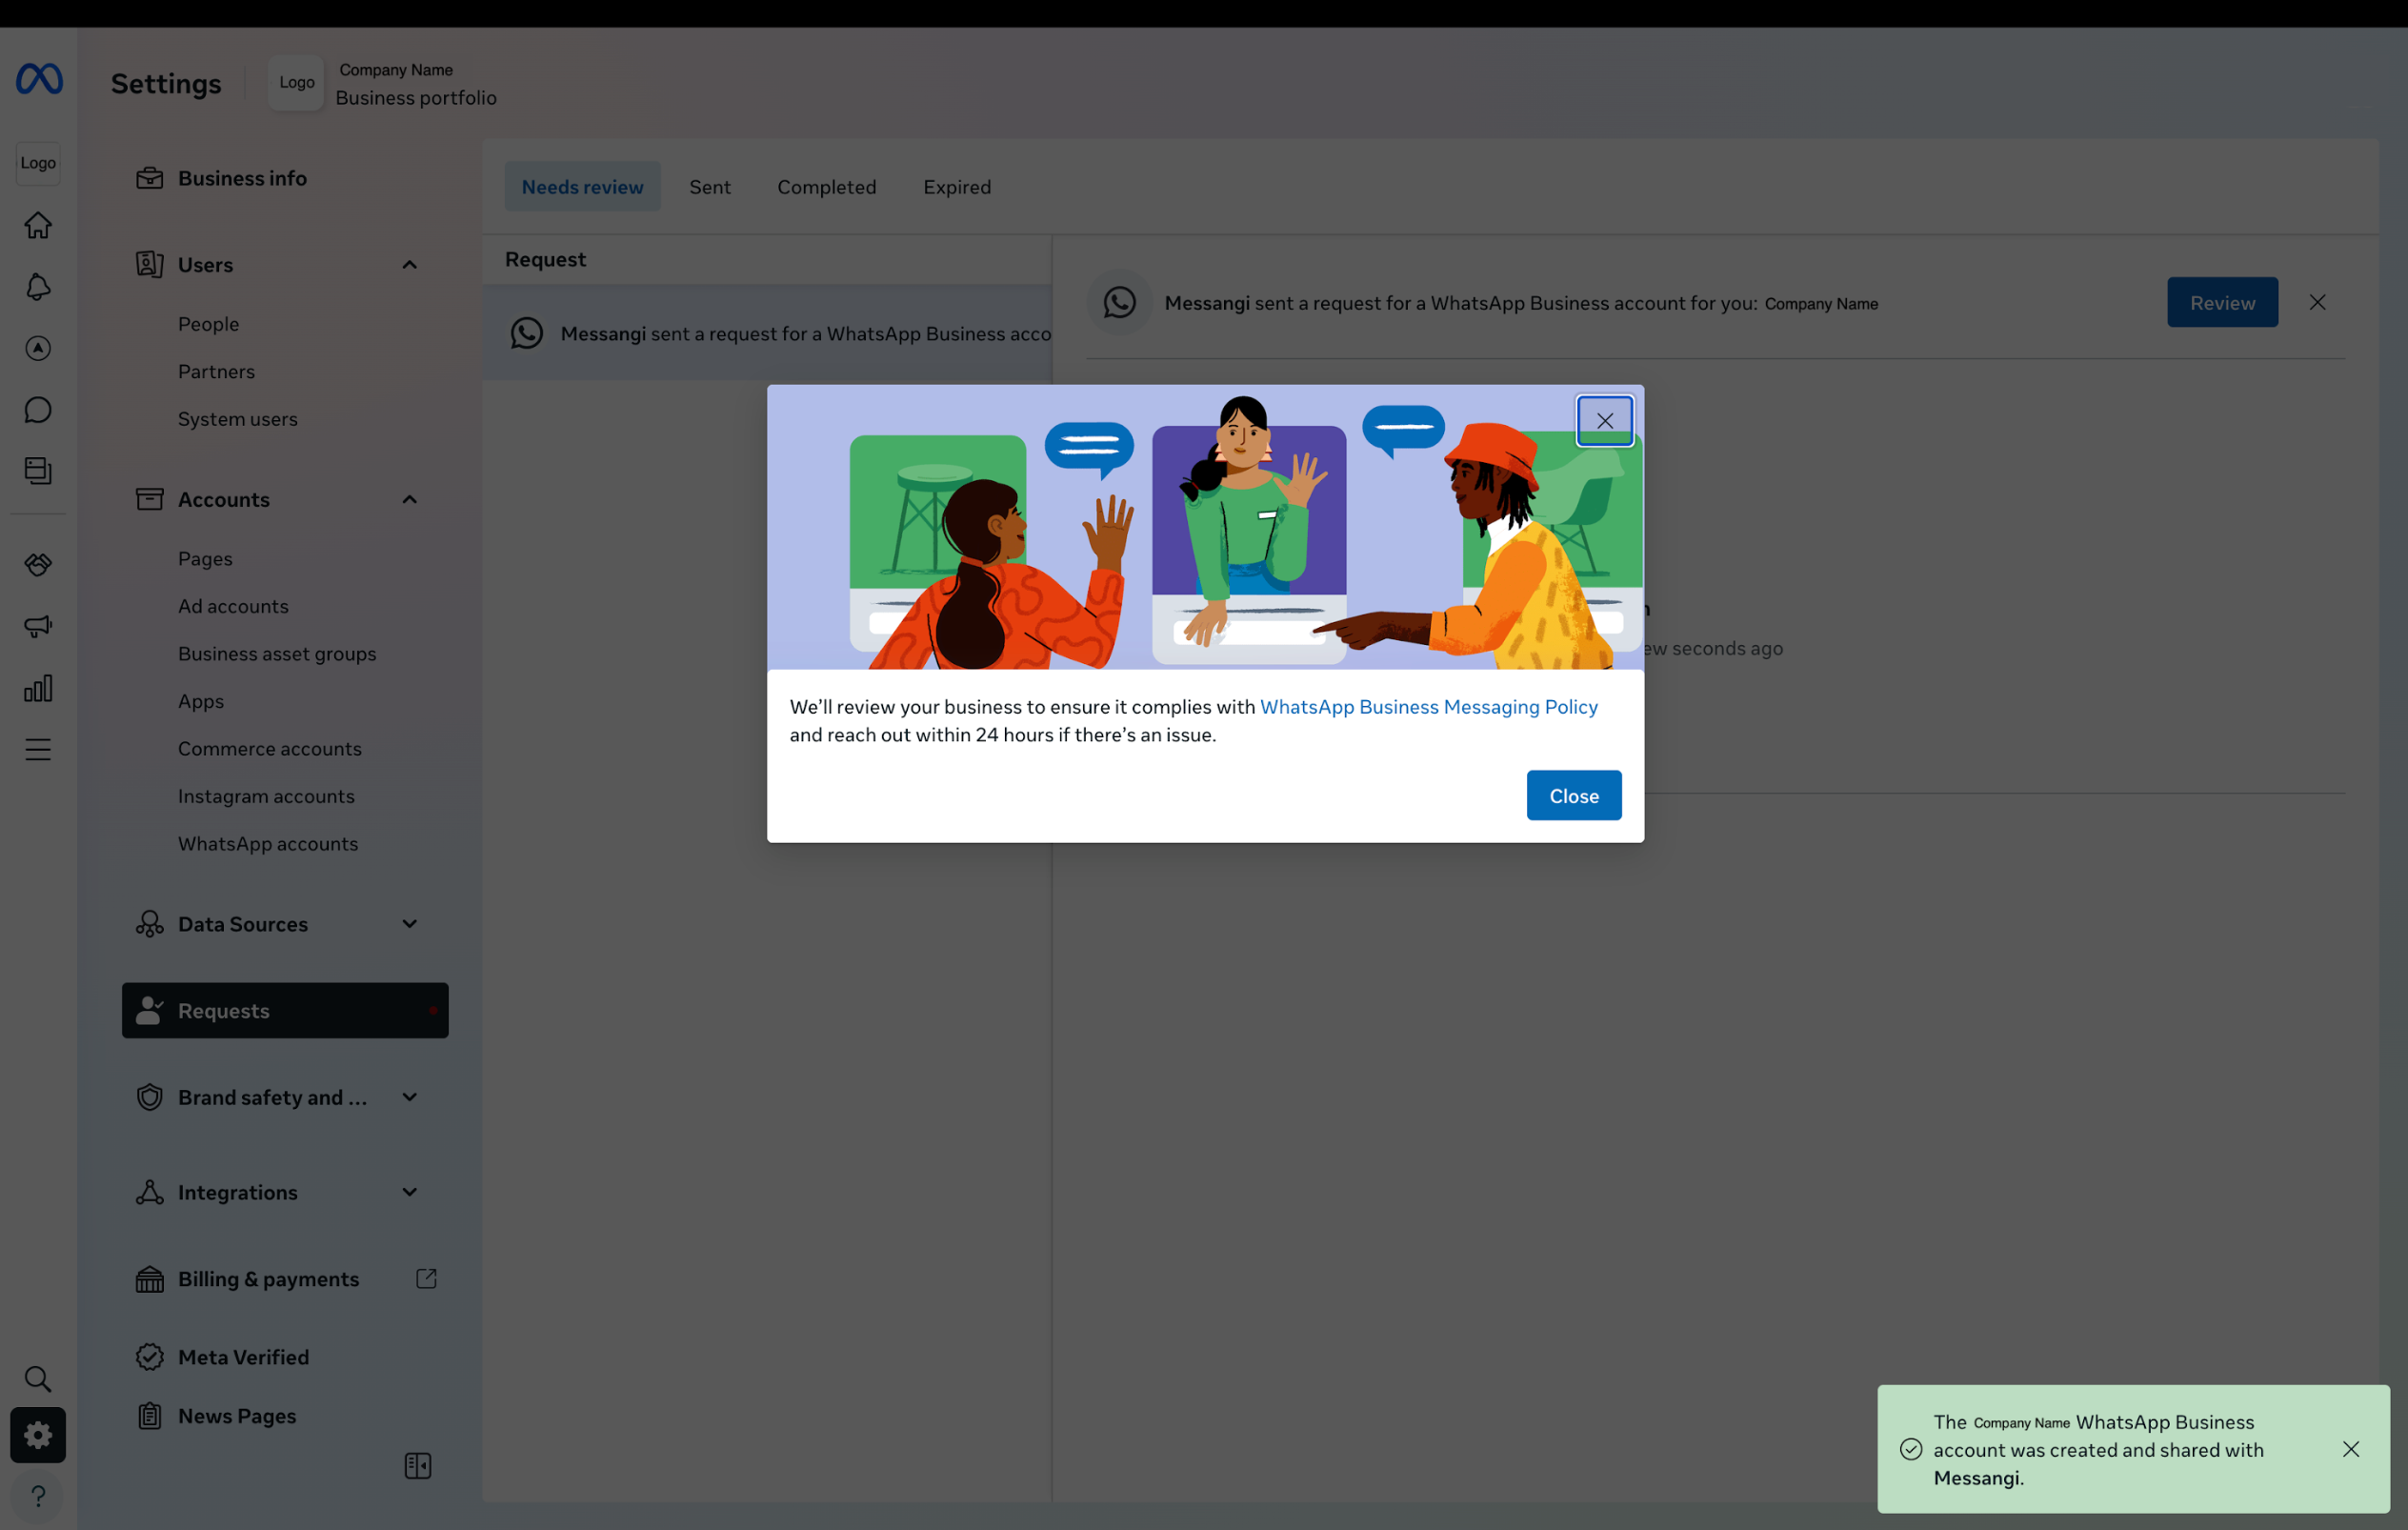Click the search magnifier icon
Viewport: 2408px width, 1530px height.
[38, 1379]
